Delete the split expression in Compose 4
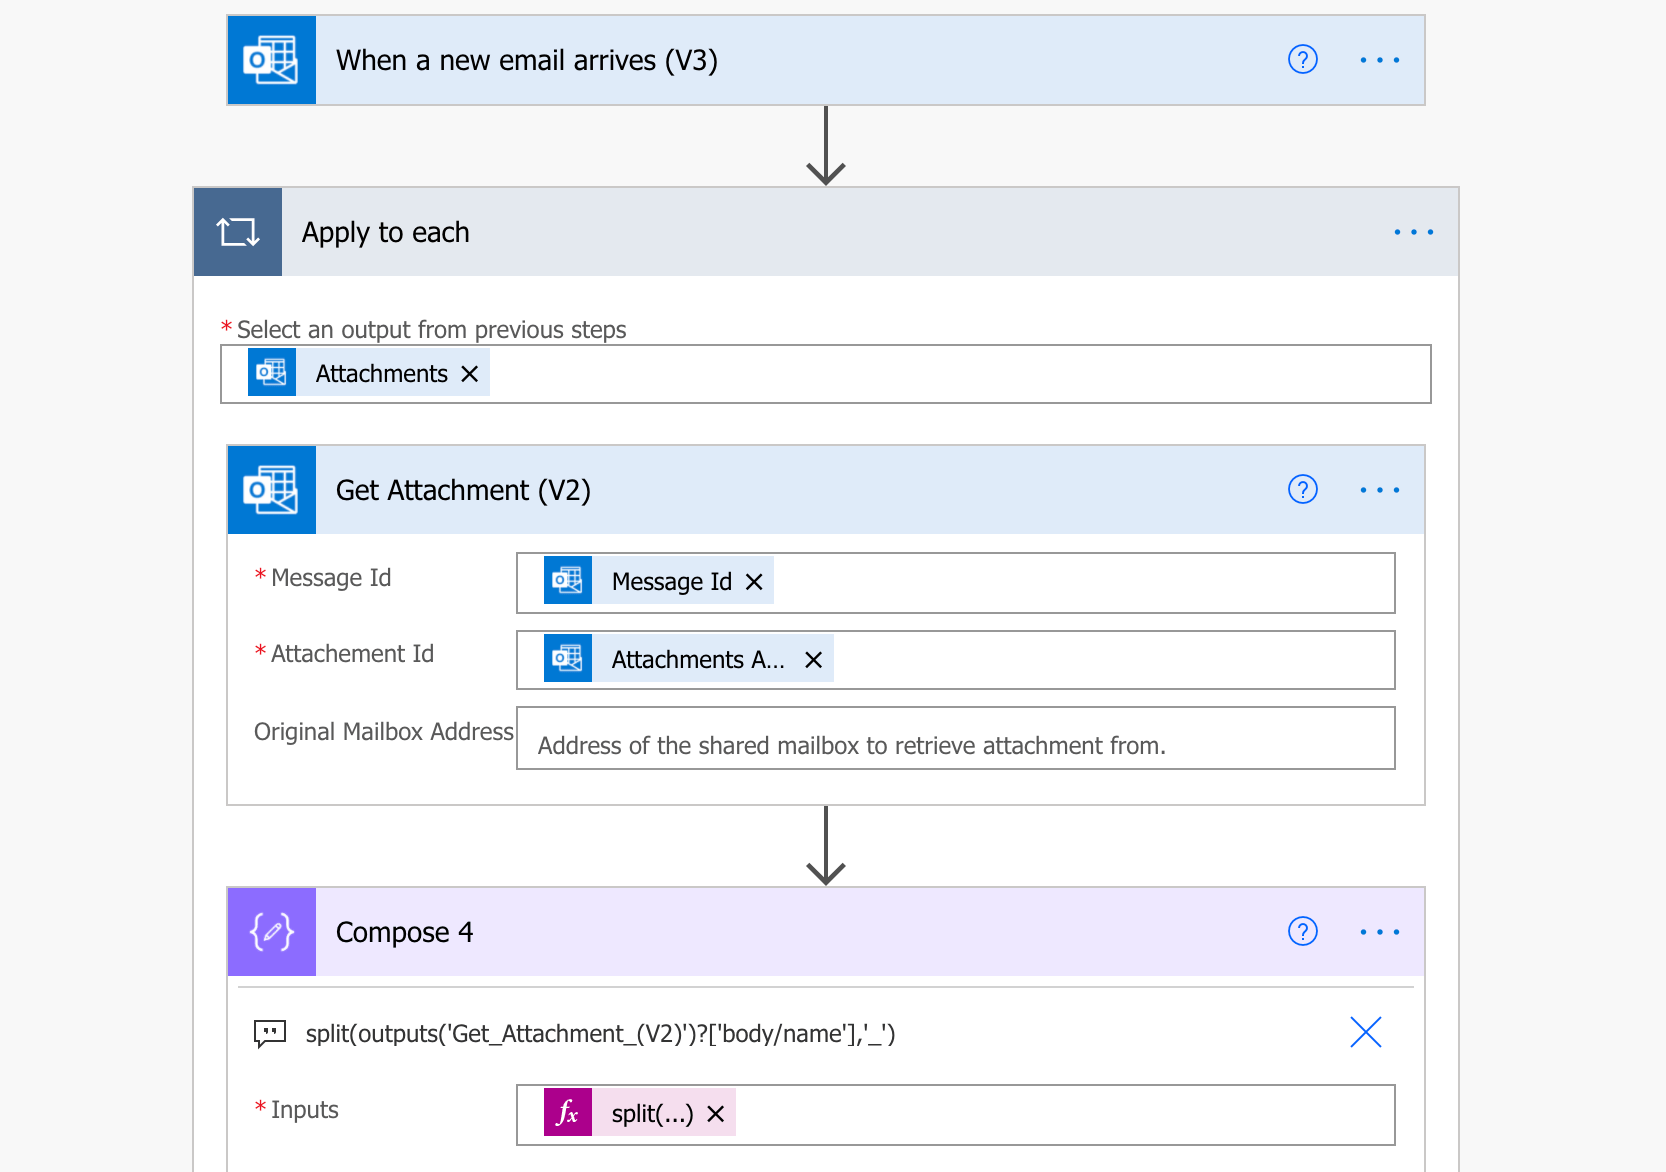 1366,1033
